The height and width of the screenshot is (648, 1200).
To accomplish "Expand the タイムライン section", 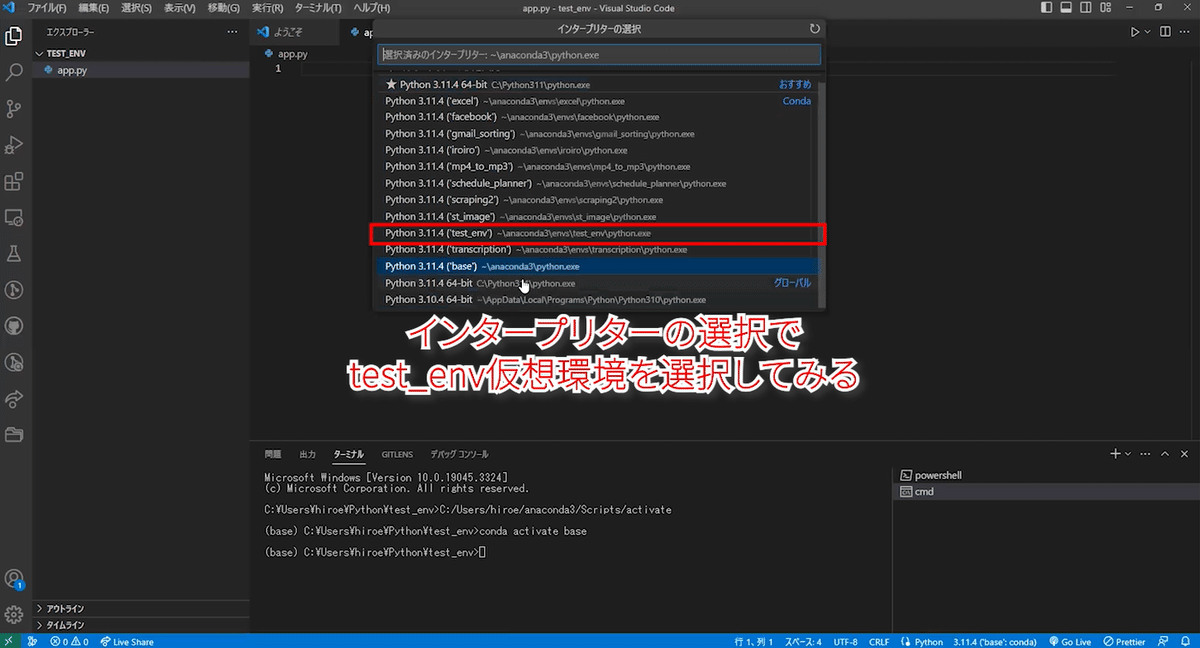I will click(x=140, y=624).
